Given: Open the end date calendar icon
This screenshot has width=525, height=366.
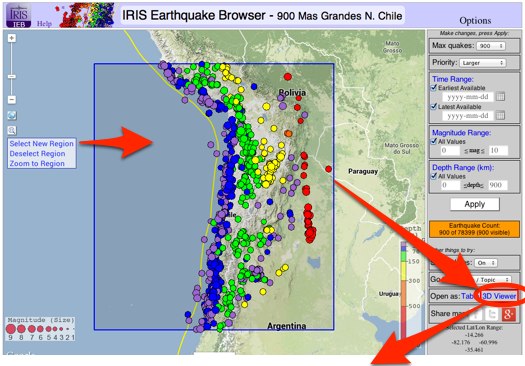Looking at the screenshot, I should point(500,116).
